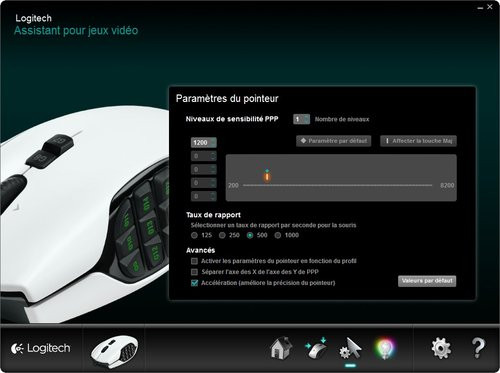Close the Logitech gaming software window
500x373 pixels.
click(x=490, y=6)
